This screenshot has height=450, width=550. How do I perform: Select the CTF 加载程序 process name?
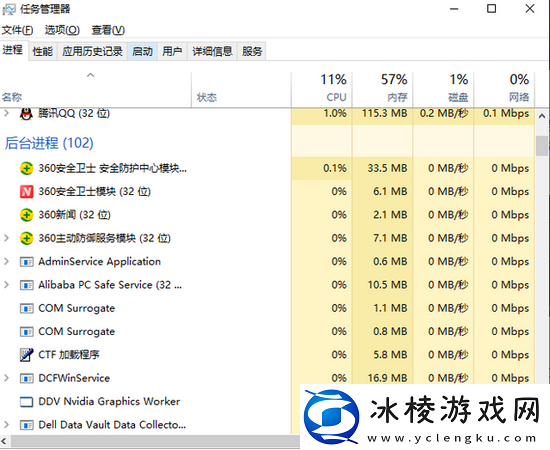point(69,355)
